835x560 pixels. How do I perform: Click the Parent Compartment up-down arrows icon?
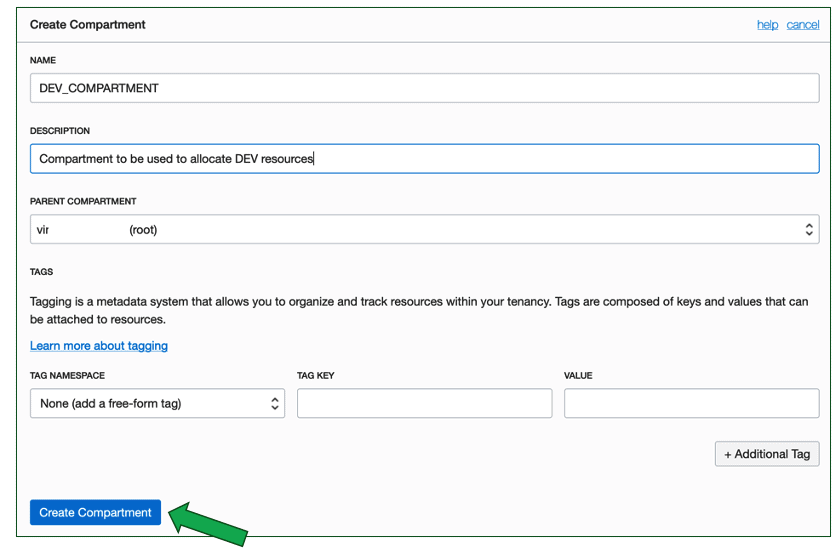point(809,229)
